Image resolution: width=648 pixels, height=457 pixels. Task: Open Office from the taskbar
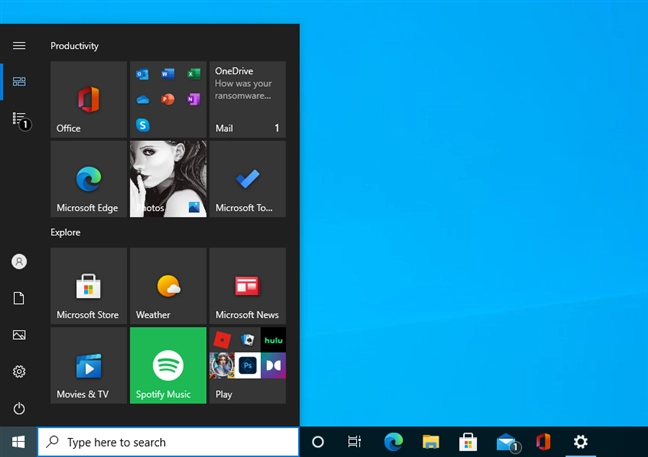543,442
